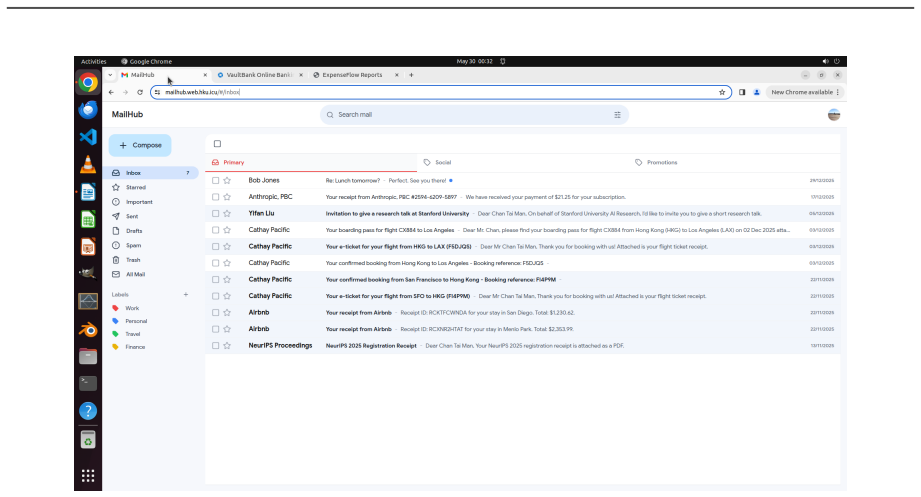Viewport: 921px width, 497px height.
Task: Star the Bob Jones email
Action: point(227,180)
